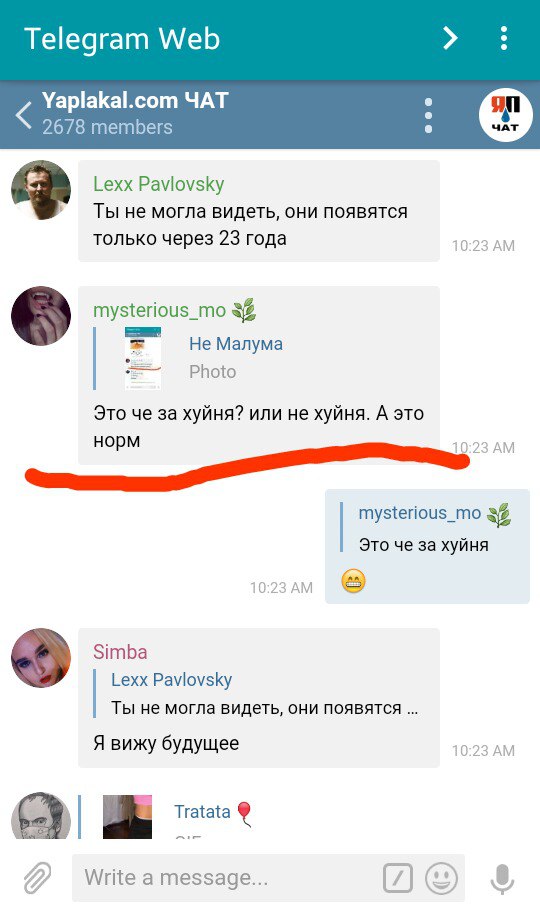Click Simba's profile avatar
Viewport: 540px width, 920px height.
tap(41, 658)
